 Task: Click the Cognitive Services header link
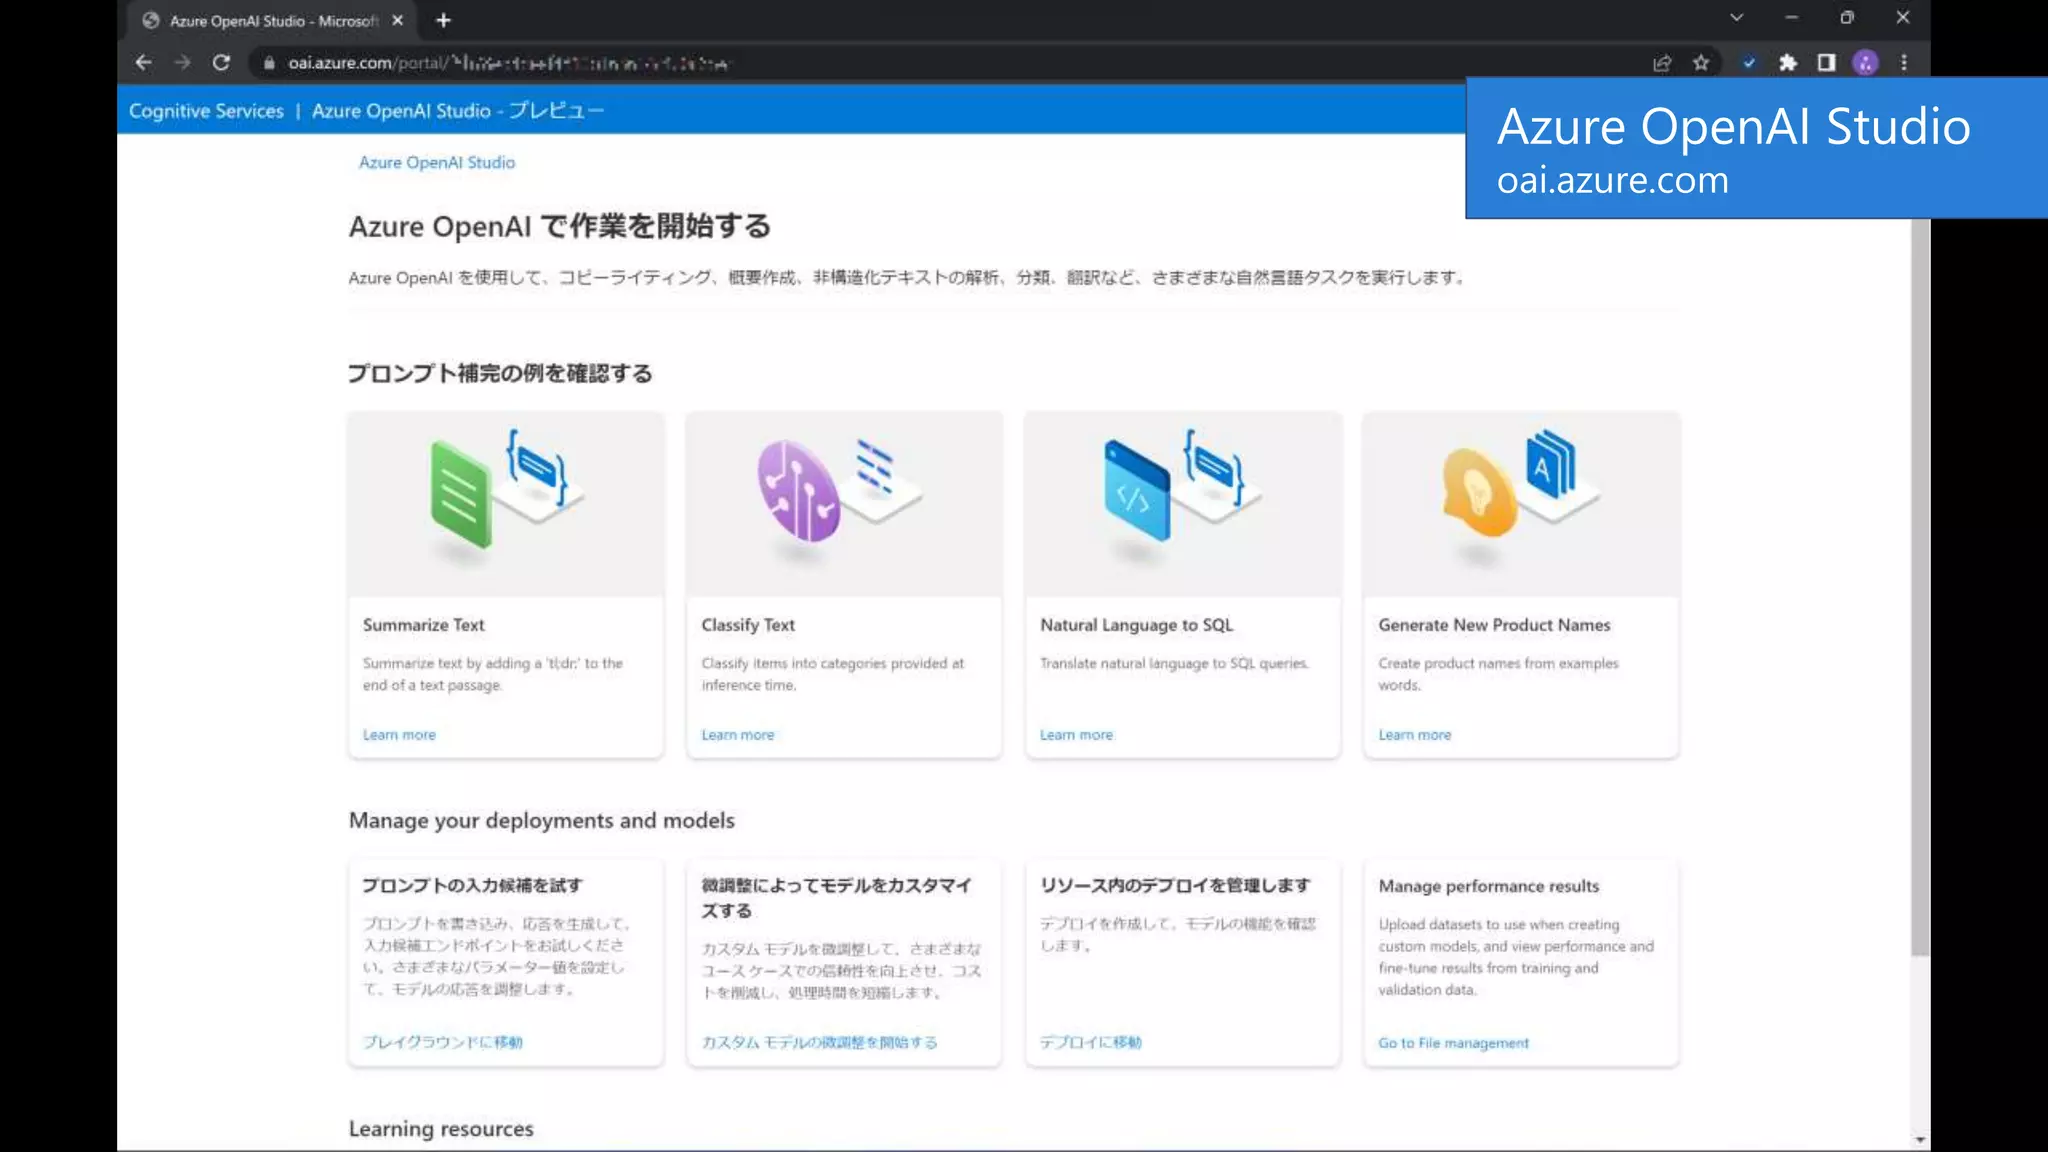point(206,111)
